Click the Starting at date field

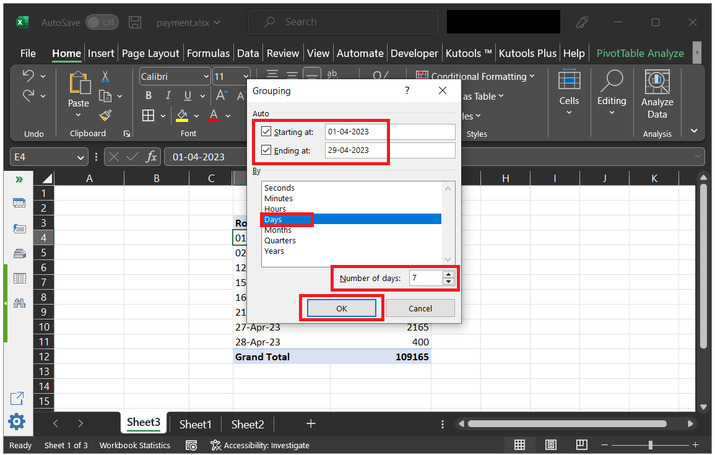point(390,132)
